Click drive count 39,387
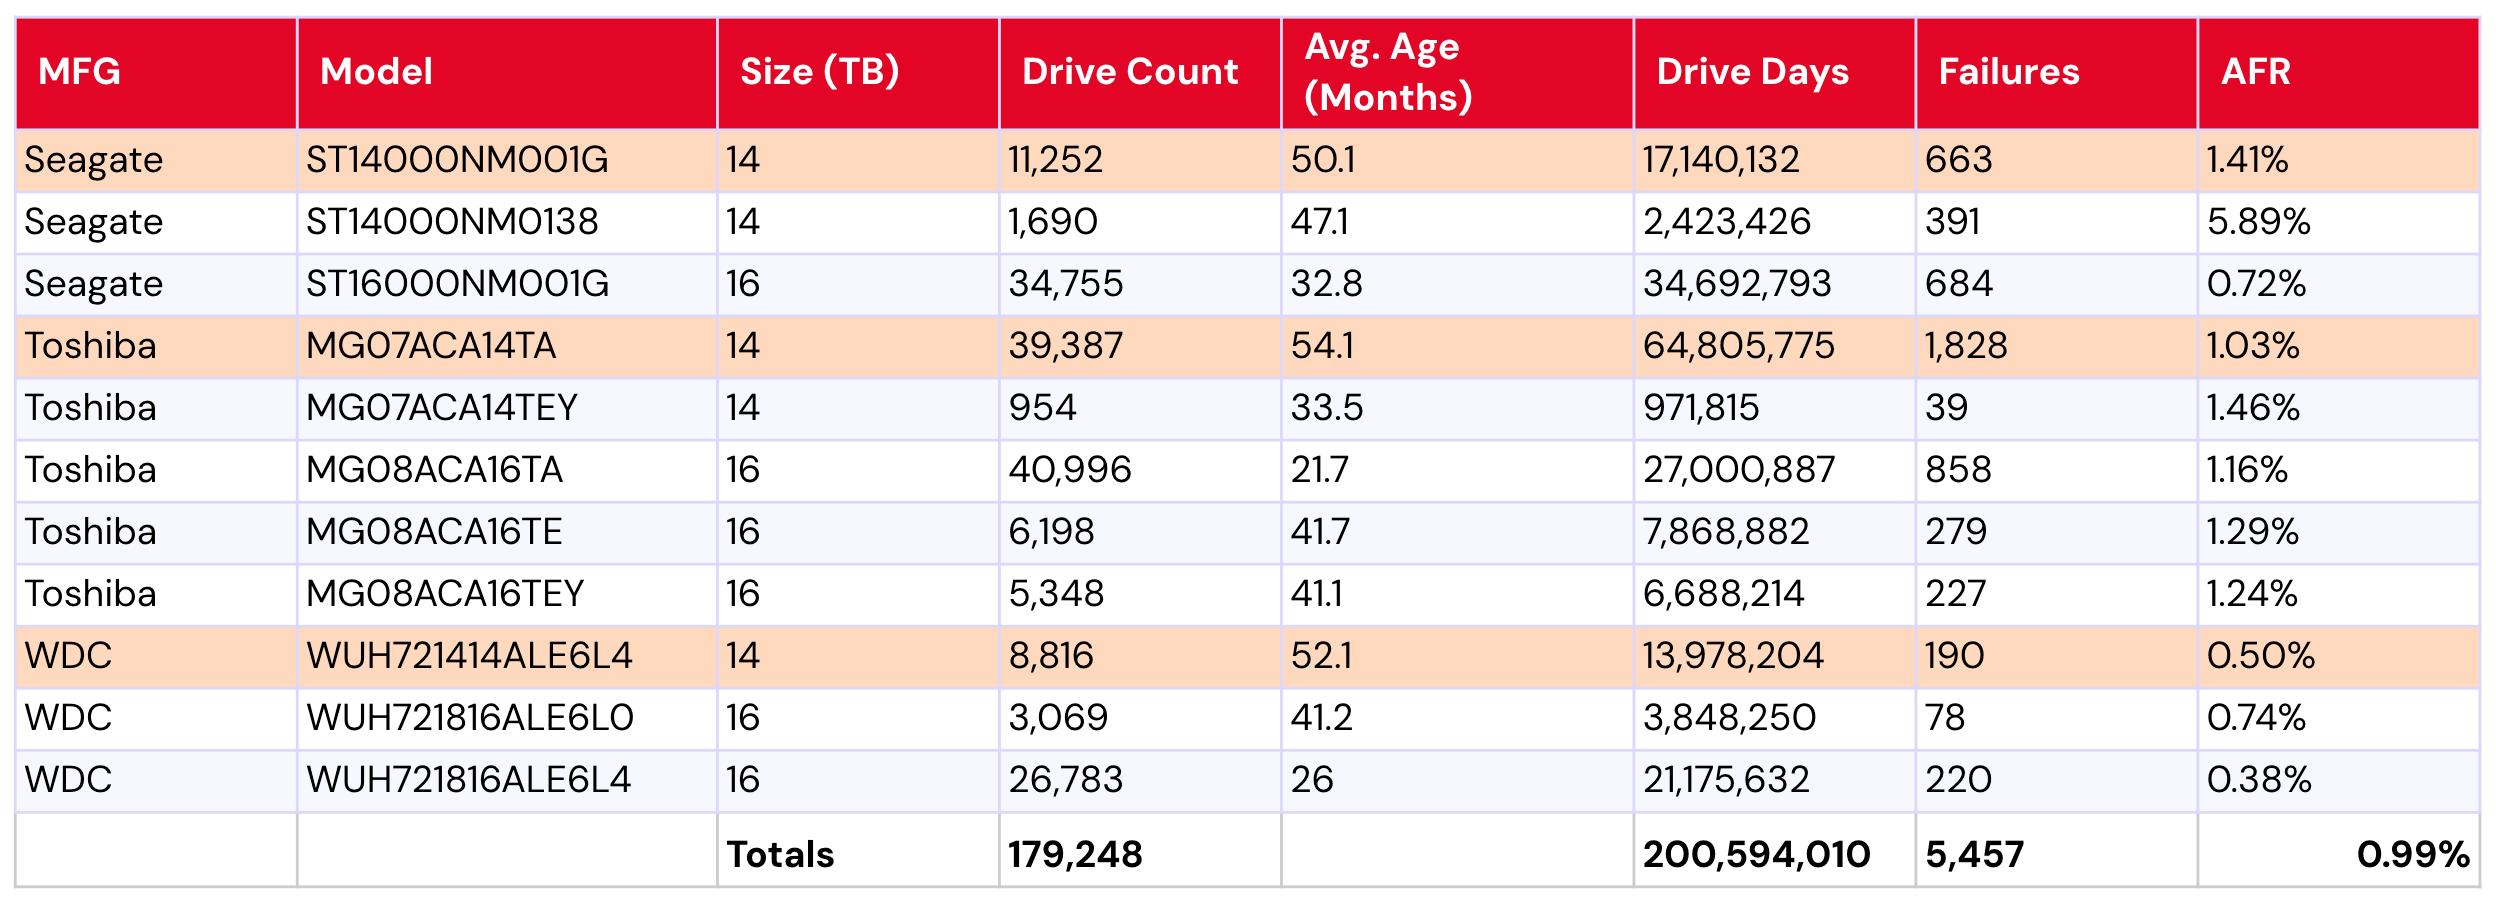Viewport: 2496px width, 906px height. pos(1066,346)
